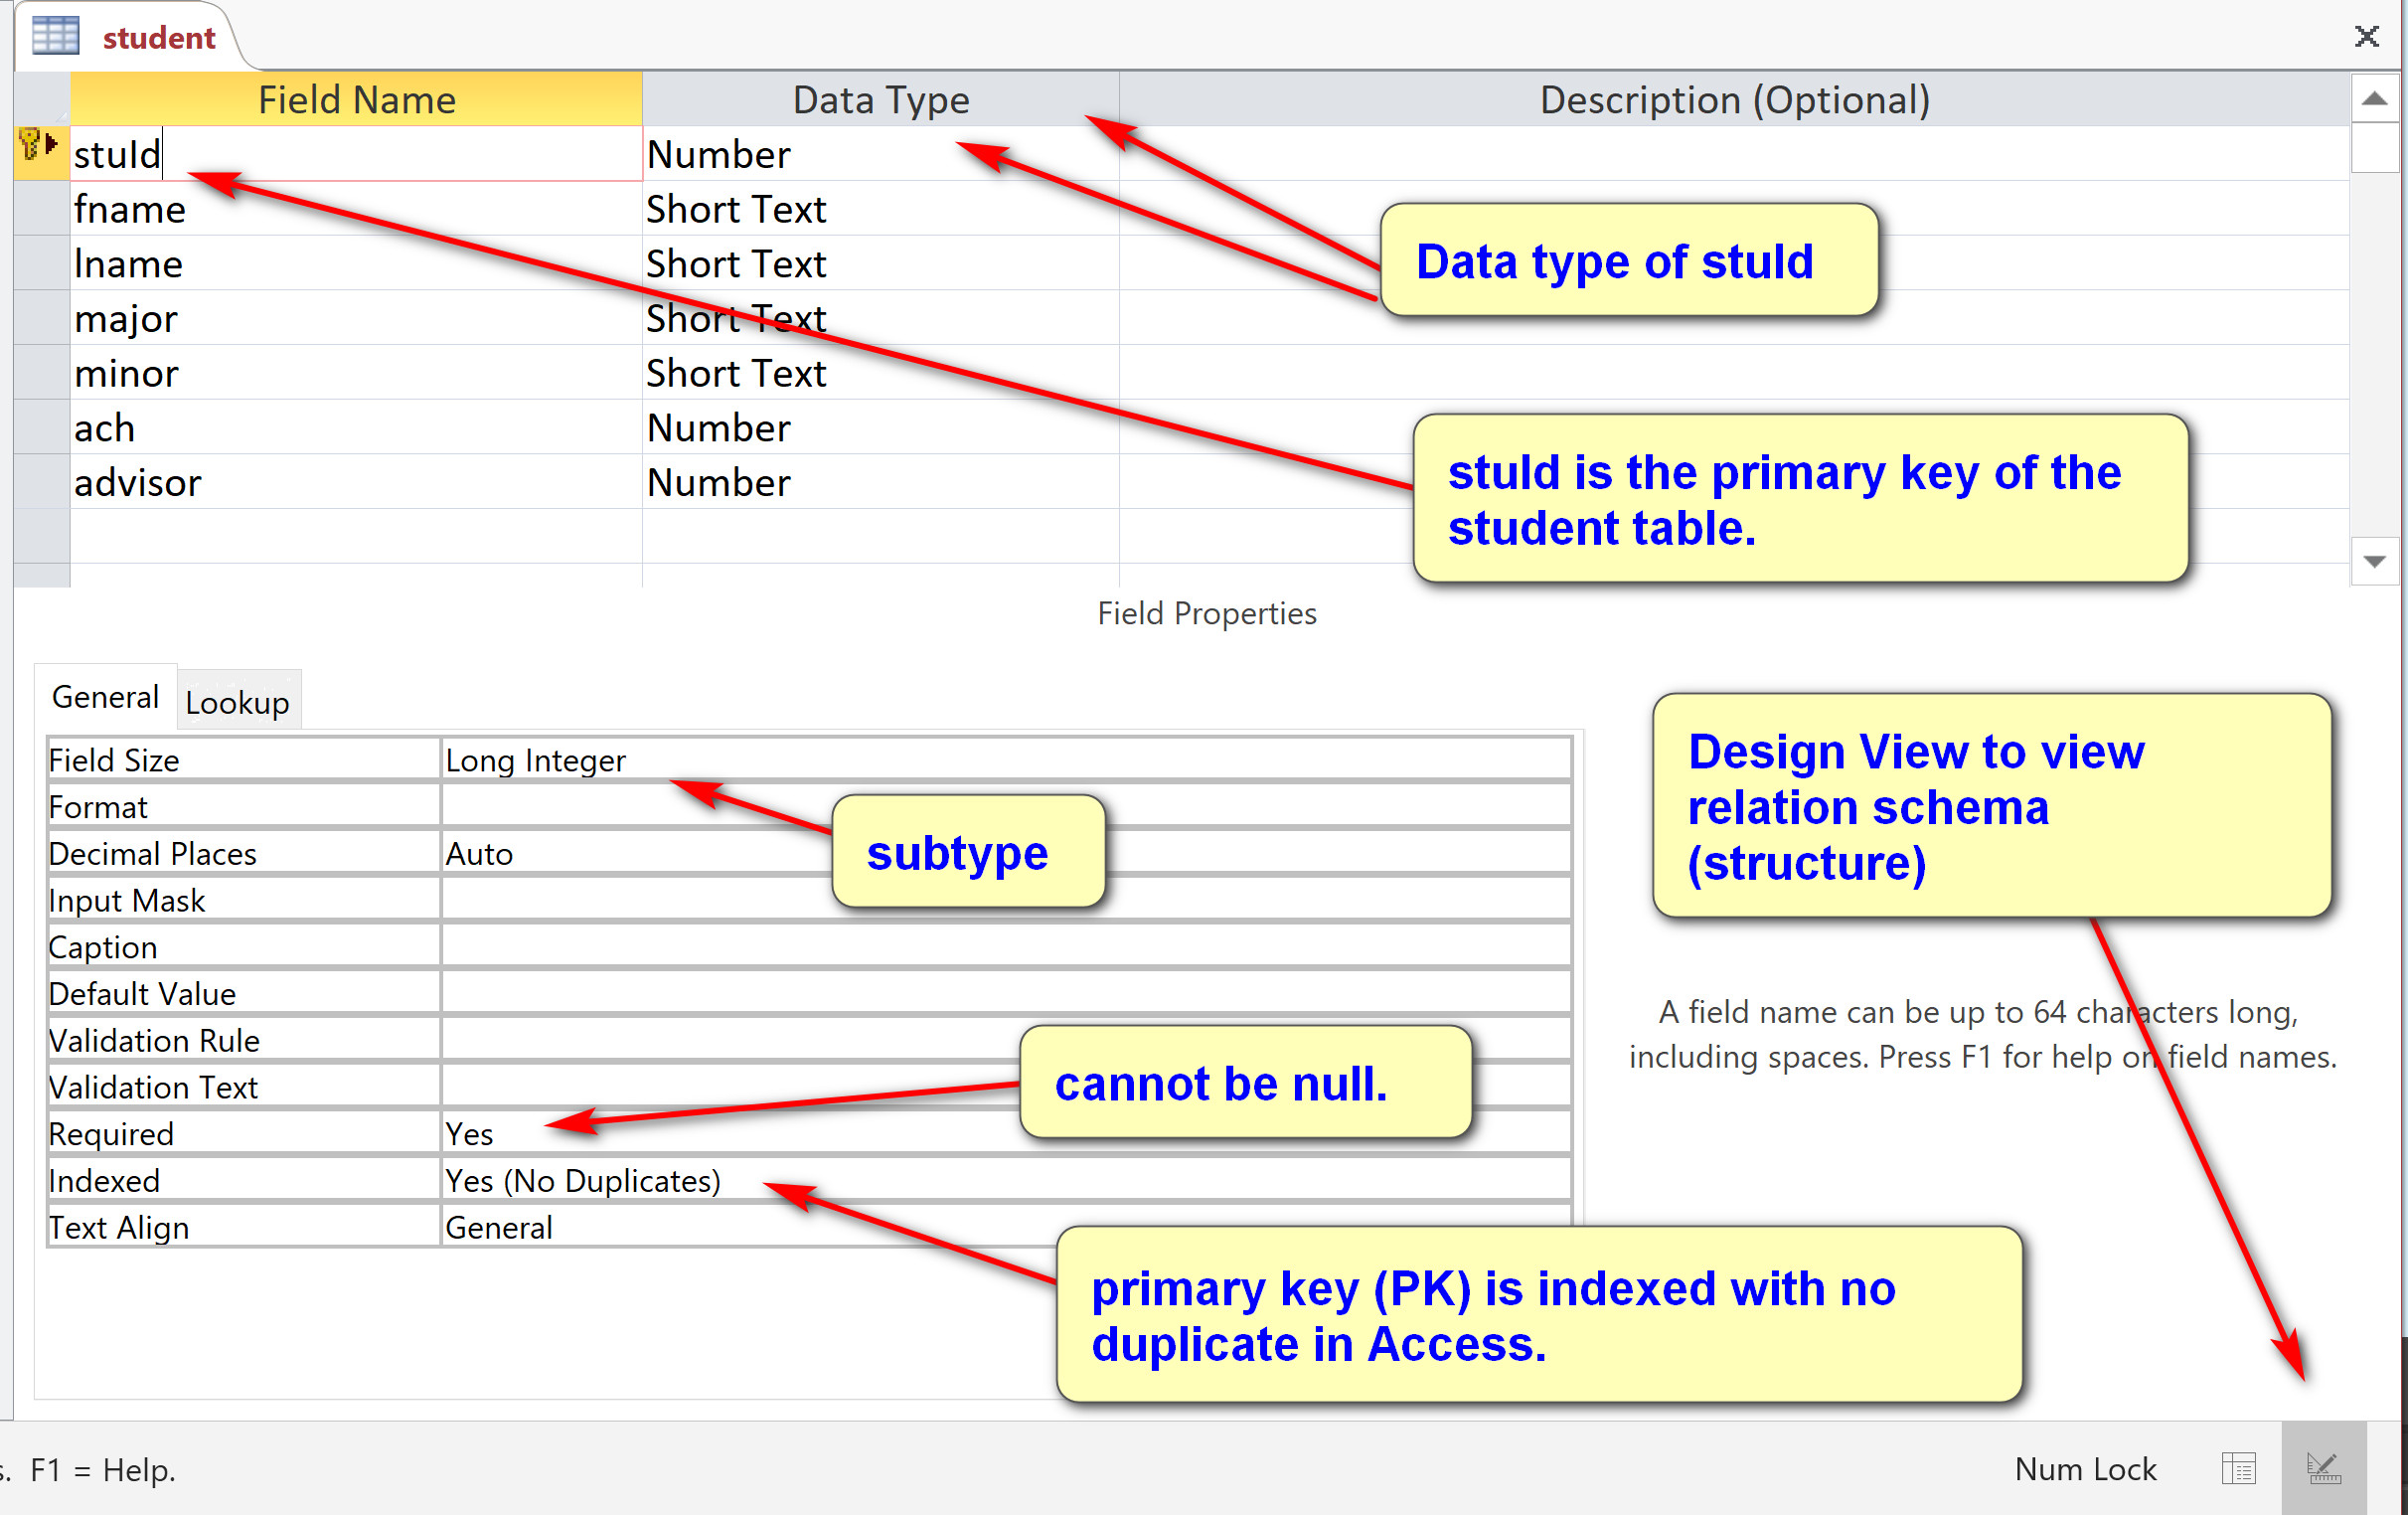
Task: Click the student table tab icon
Action: click(x=55, y=36)
